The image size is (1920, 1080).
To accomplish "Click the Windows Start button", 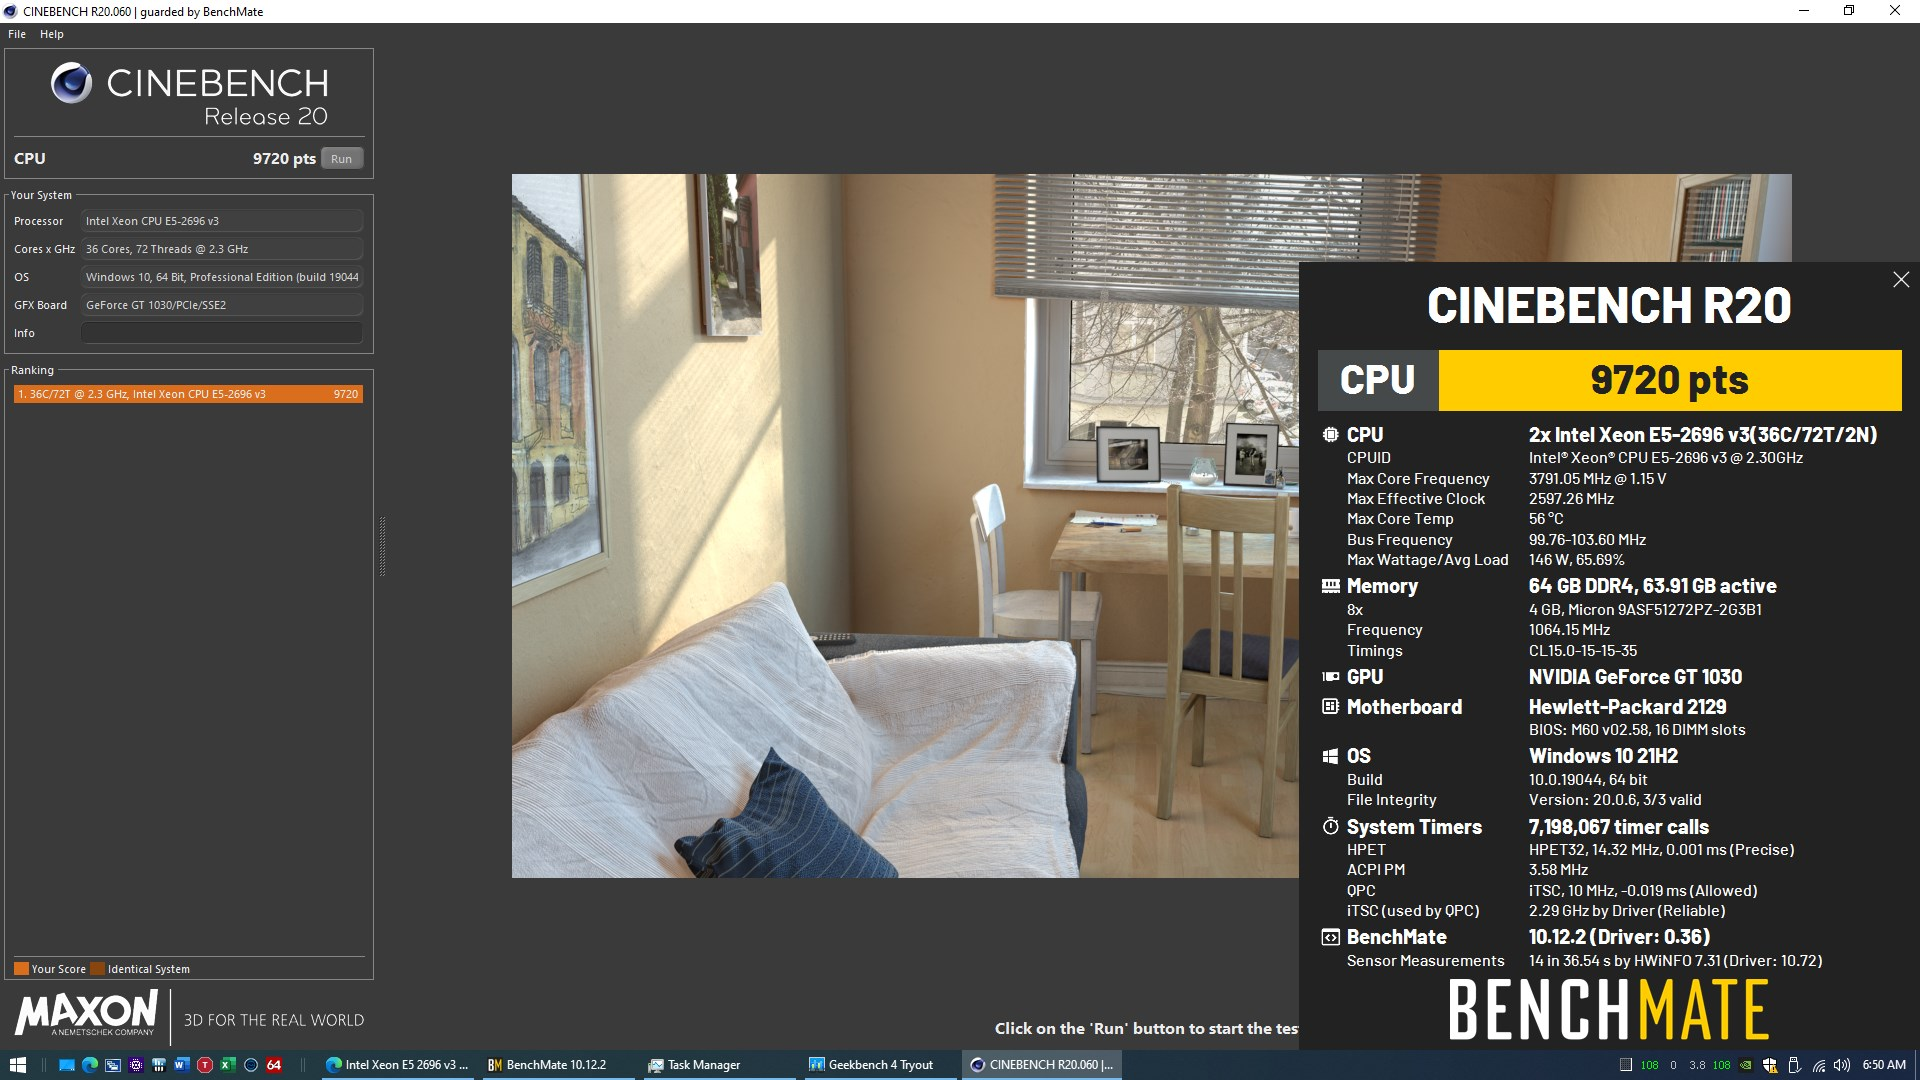I will pyautogui.click(x=17, y=1065).
